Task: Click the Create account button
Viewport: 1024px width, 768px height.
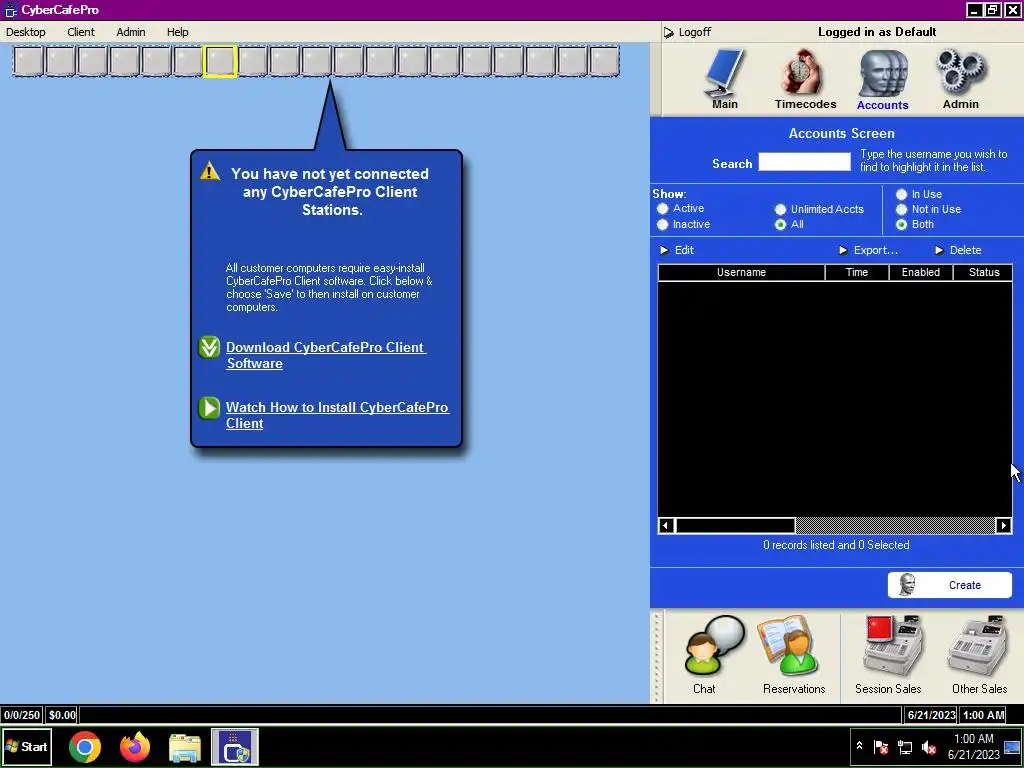Action: pyautogui.click(x=950, y=584)
